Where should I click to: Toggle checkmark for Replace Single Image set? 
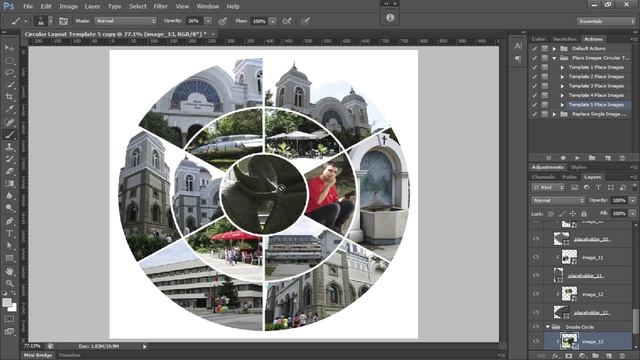(534, 114)
